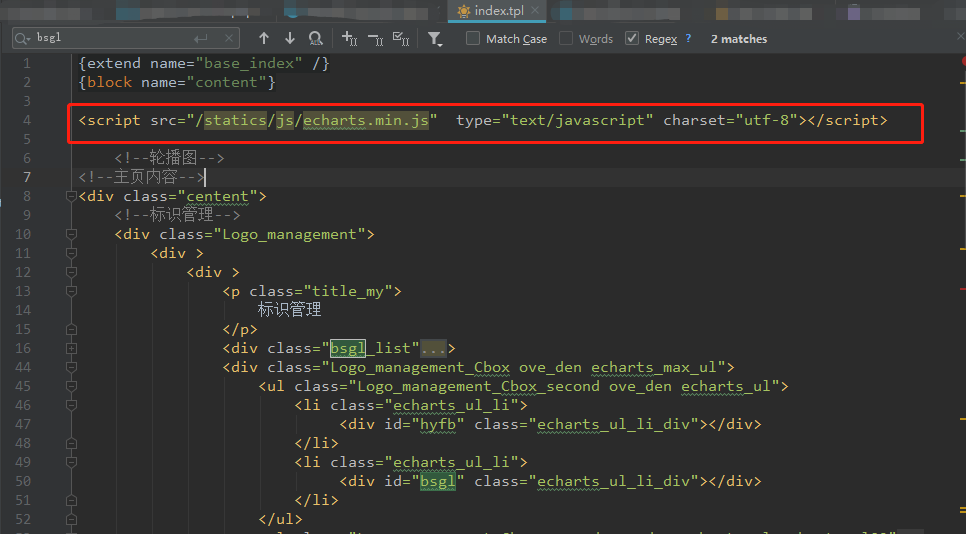
Task: Click closing </p> tag on line 15
Action: 240,330
